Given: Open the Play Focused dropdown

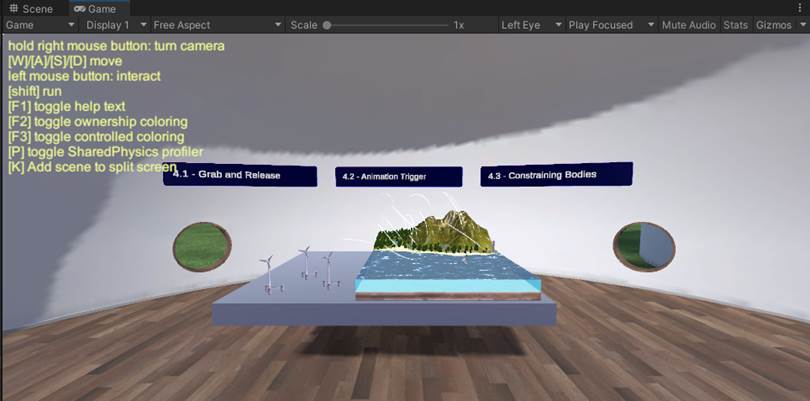Looking at the screenshot, I should pos(611,25).
